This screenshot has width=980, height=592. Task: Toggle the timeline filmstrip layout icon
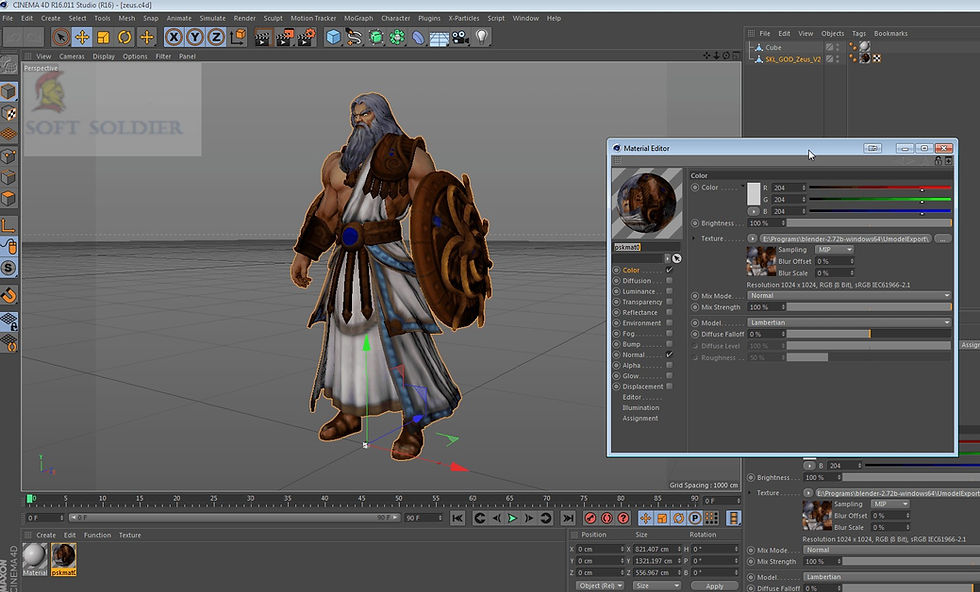click(x=733, y=518)
